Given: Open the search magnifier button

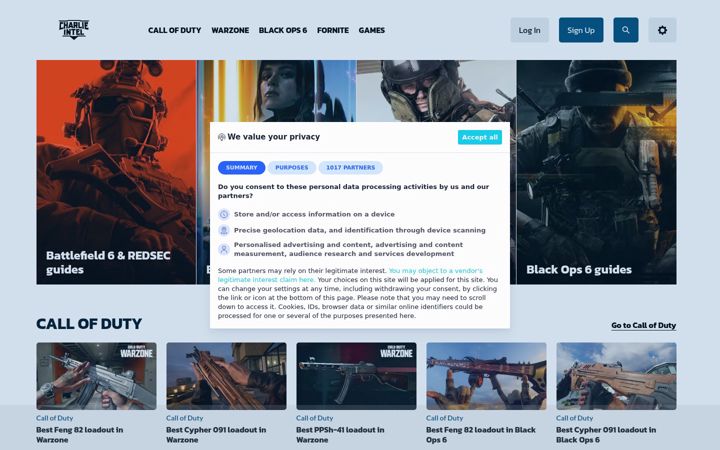Looking at the screenshot, I should click(625, 30).
